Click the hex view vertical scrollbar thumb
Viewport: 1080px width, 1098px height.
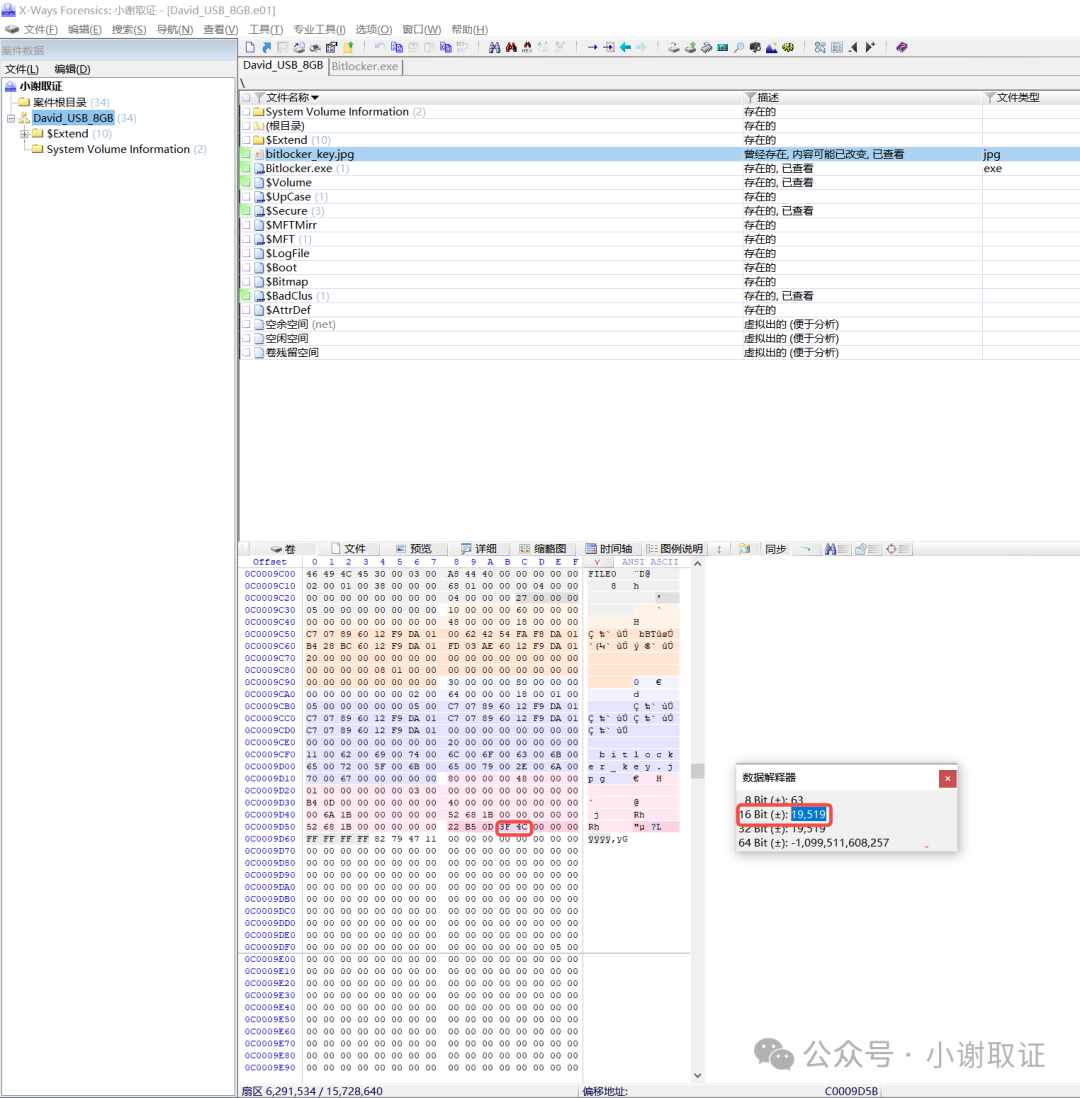(x=698, y=771)
